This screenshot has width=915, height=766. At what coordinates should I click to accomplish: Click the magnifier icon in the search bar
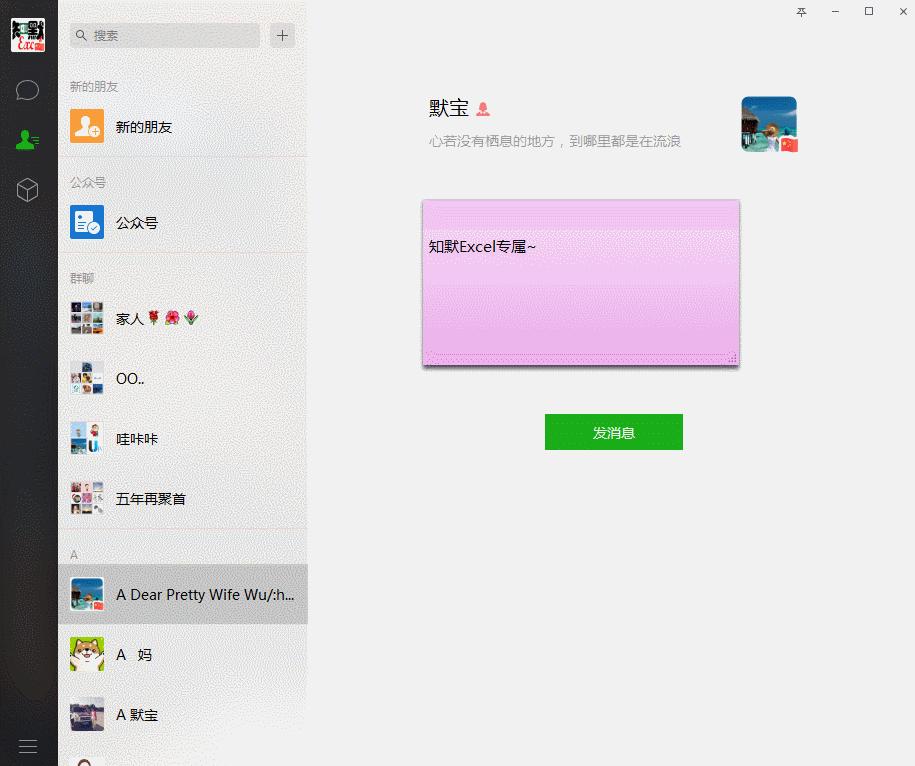(80, 35)
